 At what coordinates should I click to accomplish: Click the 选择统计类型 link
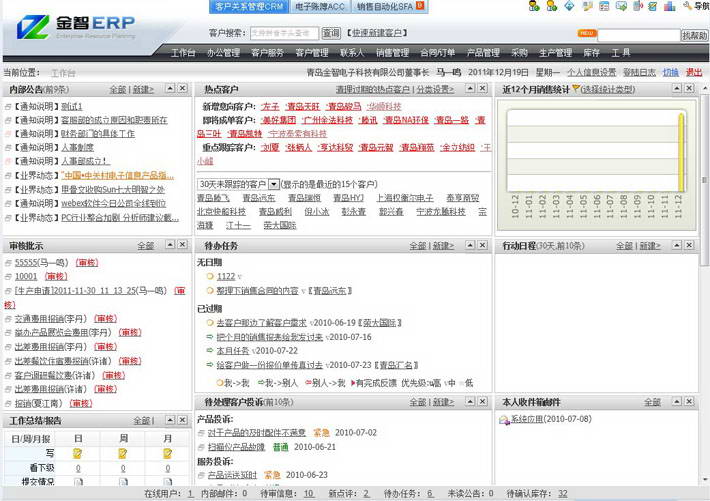(608, 89)
